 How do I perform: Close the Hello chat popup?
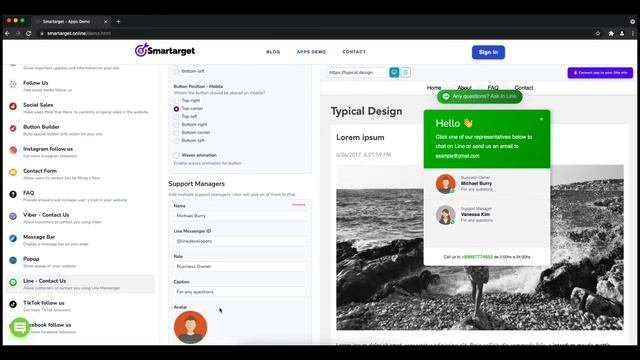tap(542, 119)
